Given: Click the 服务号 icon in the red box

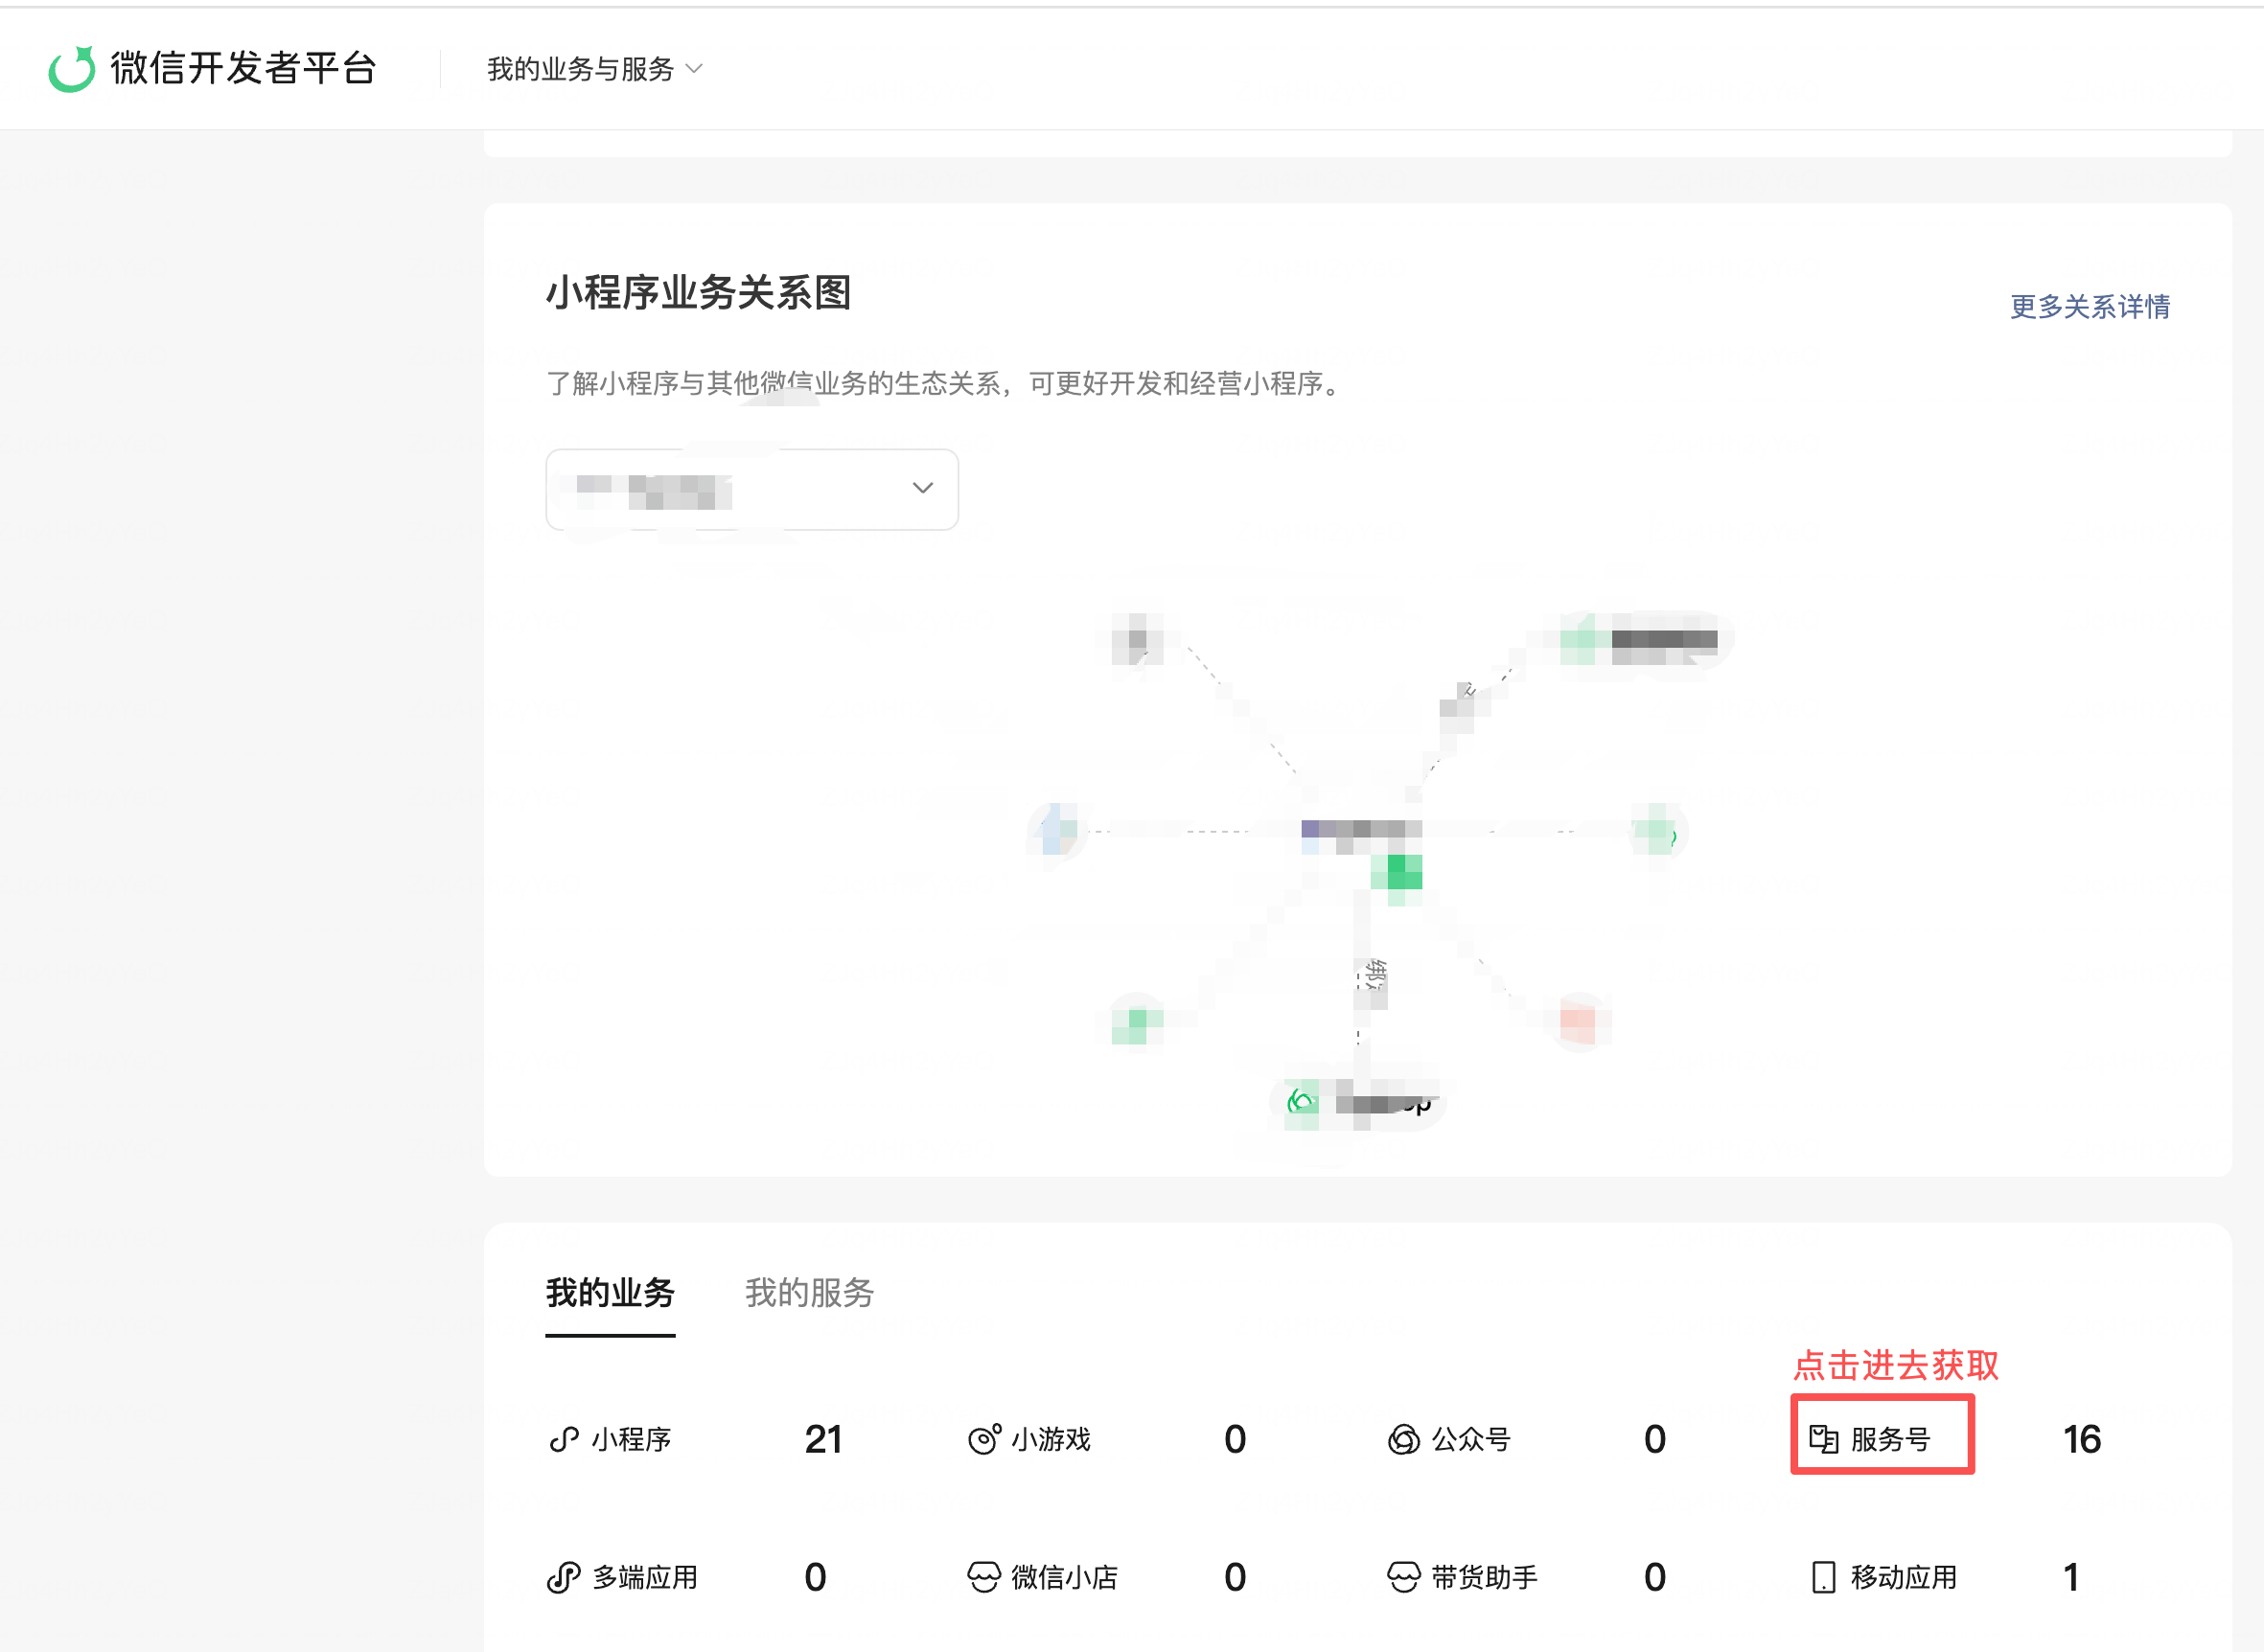Looking at the screenshot, I should [x=1823, y=1439].
